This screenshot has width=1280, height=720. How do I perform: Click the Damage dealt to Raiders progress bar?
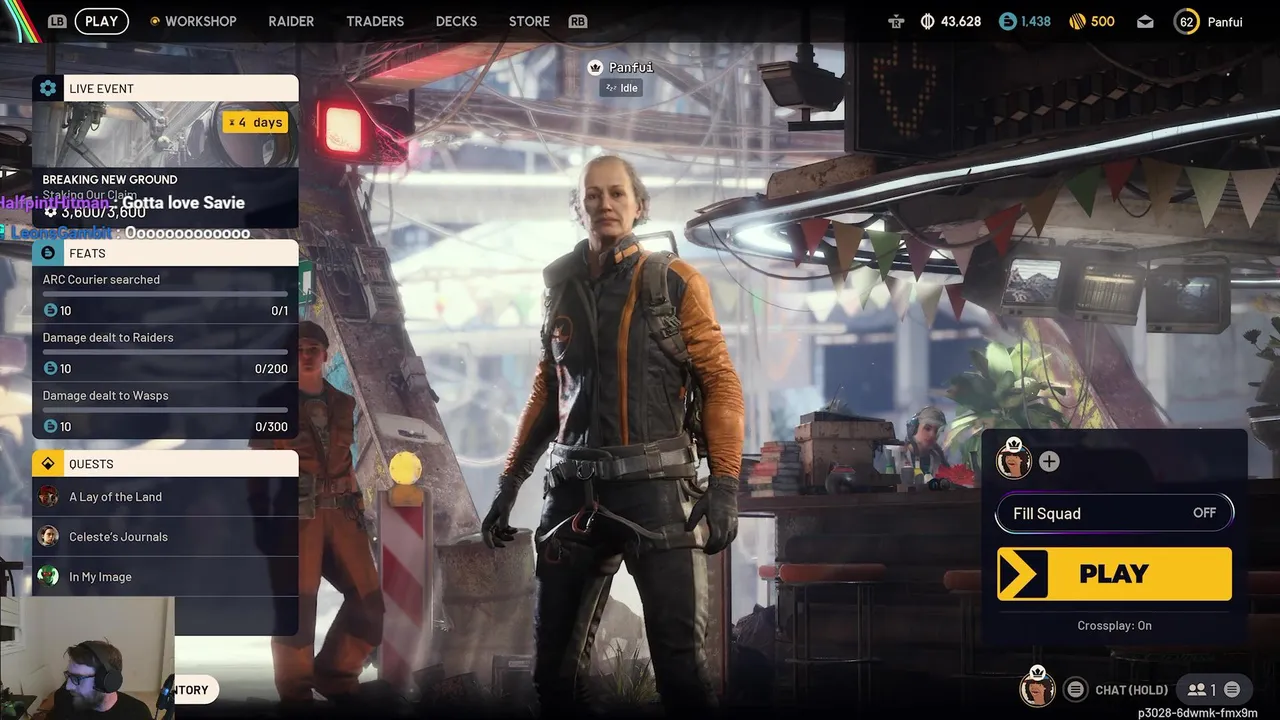tap(165, 352)
